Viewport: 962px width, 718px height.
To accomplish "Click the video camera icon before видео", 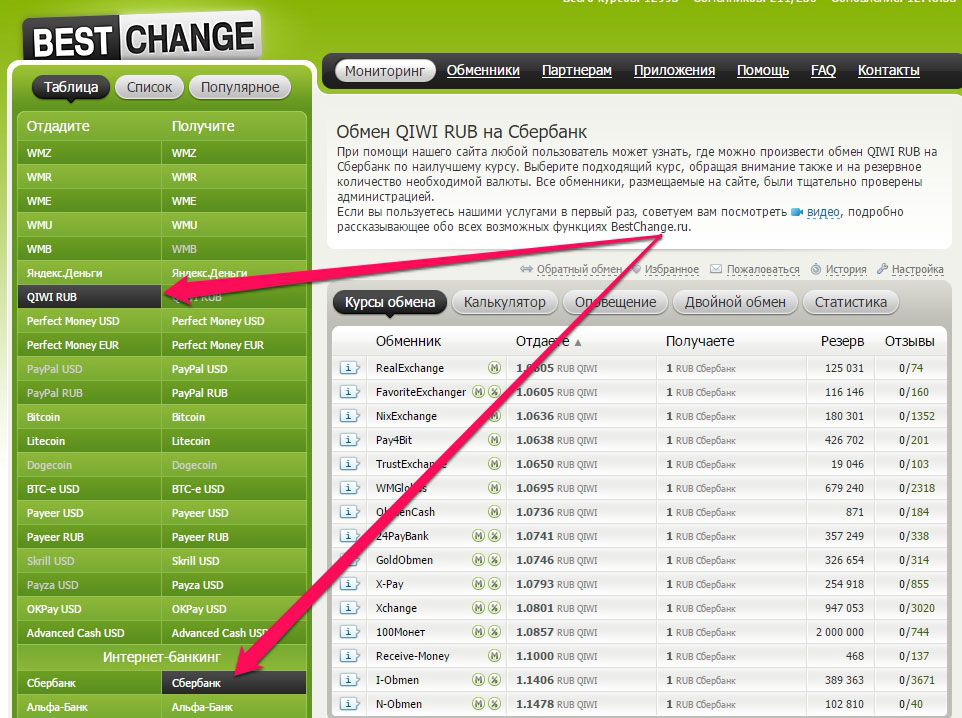I will coord(797,212).
